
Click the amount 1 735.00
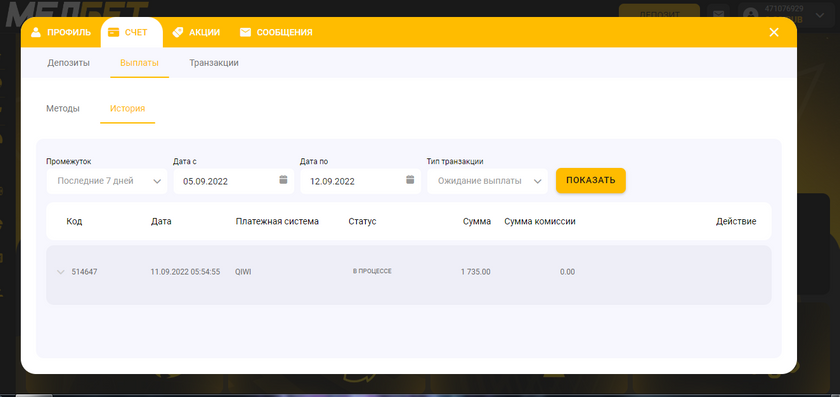476,272
